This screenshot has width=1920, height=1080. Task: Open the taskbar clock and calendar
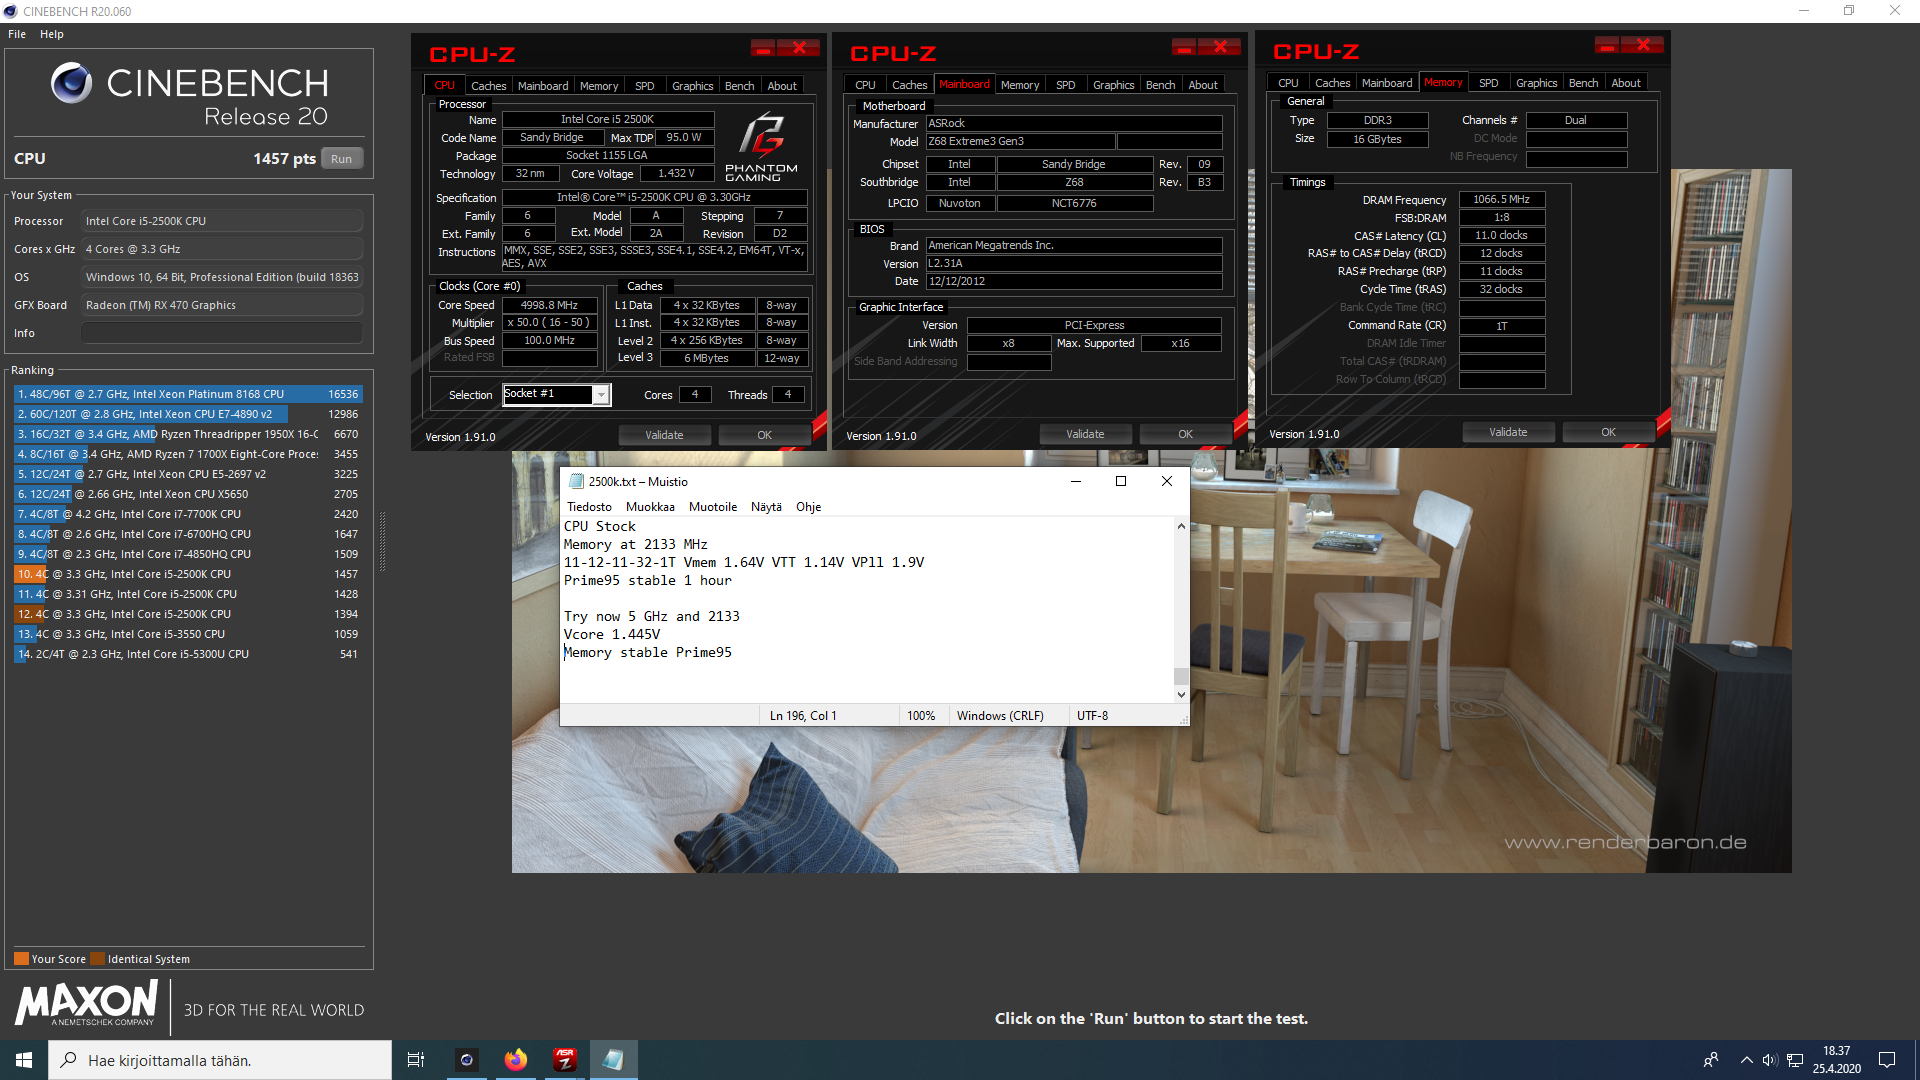click(1836, 1060)
